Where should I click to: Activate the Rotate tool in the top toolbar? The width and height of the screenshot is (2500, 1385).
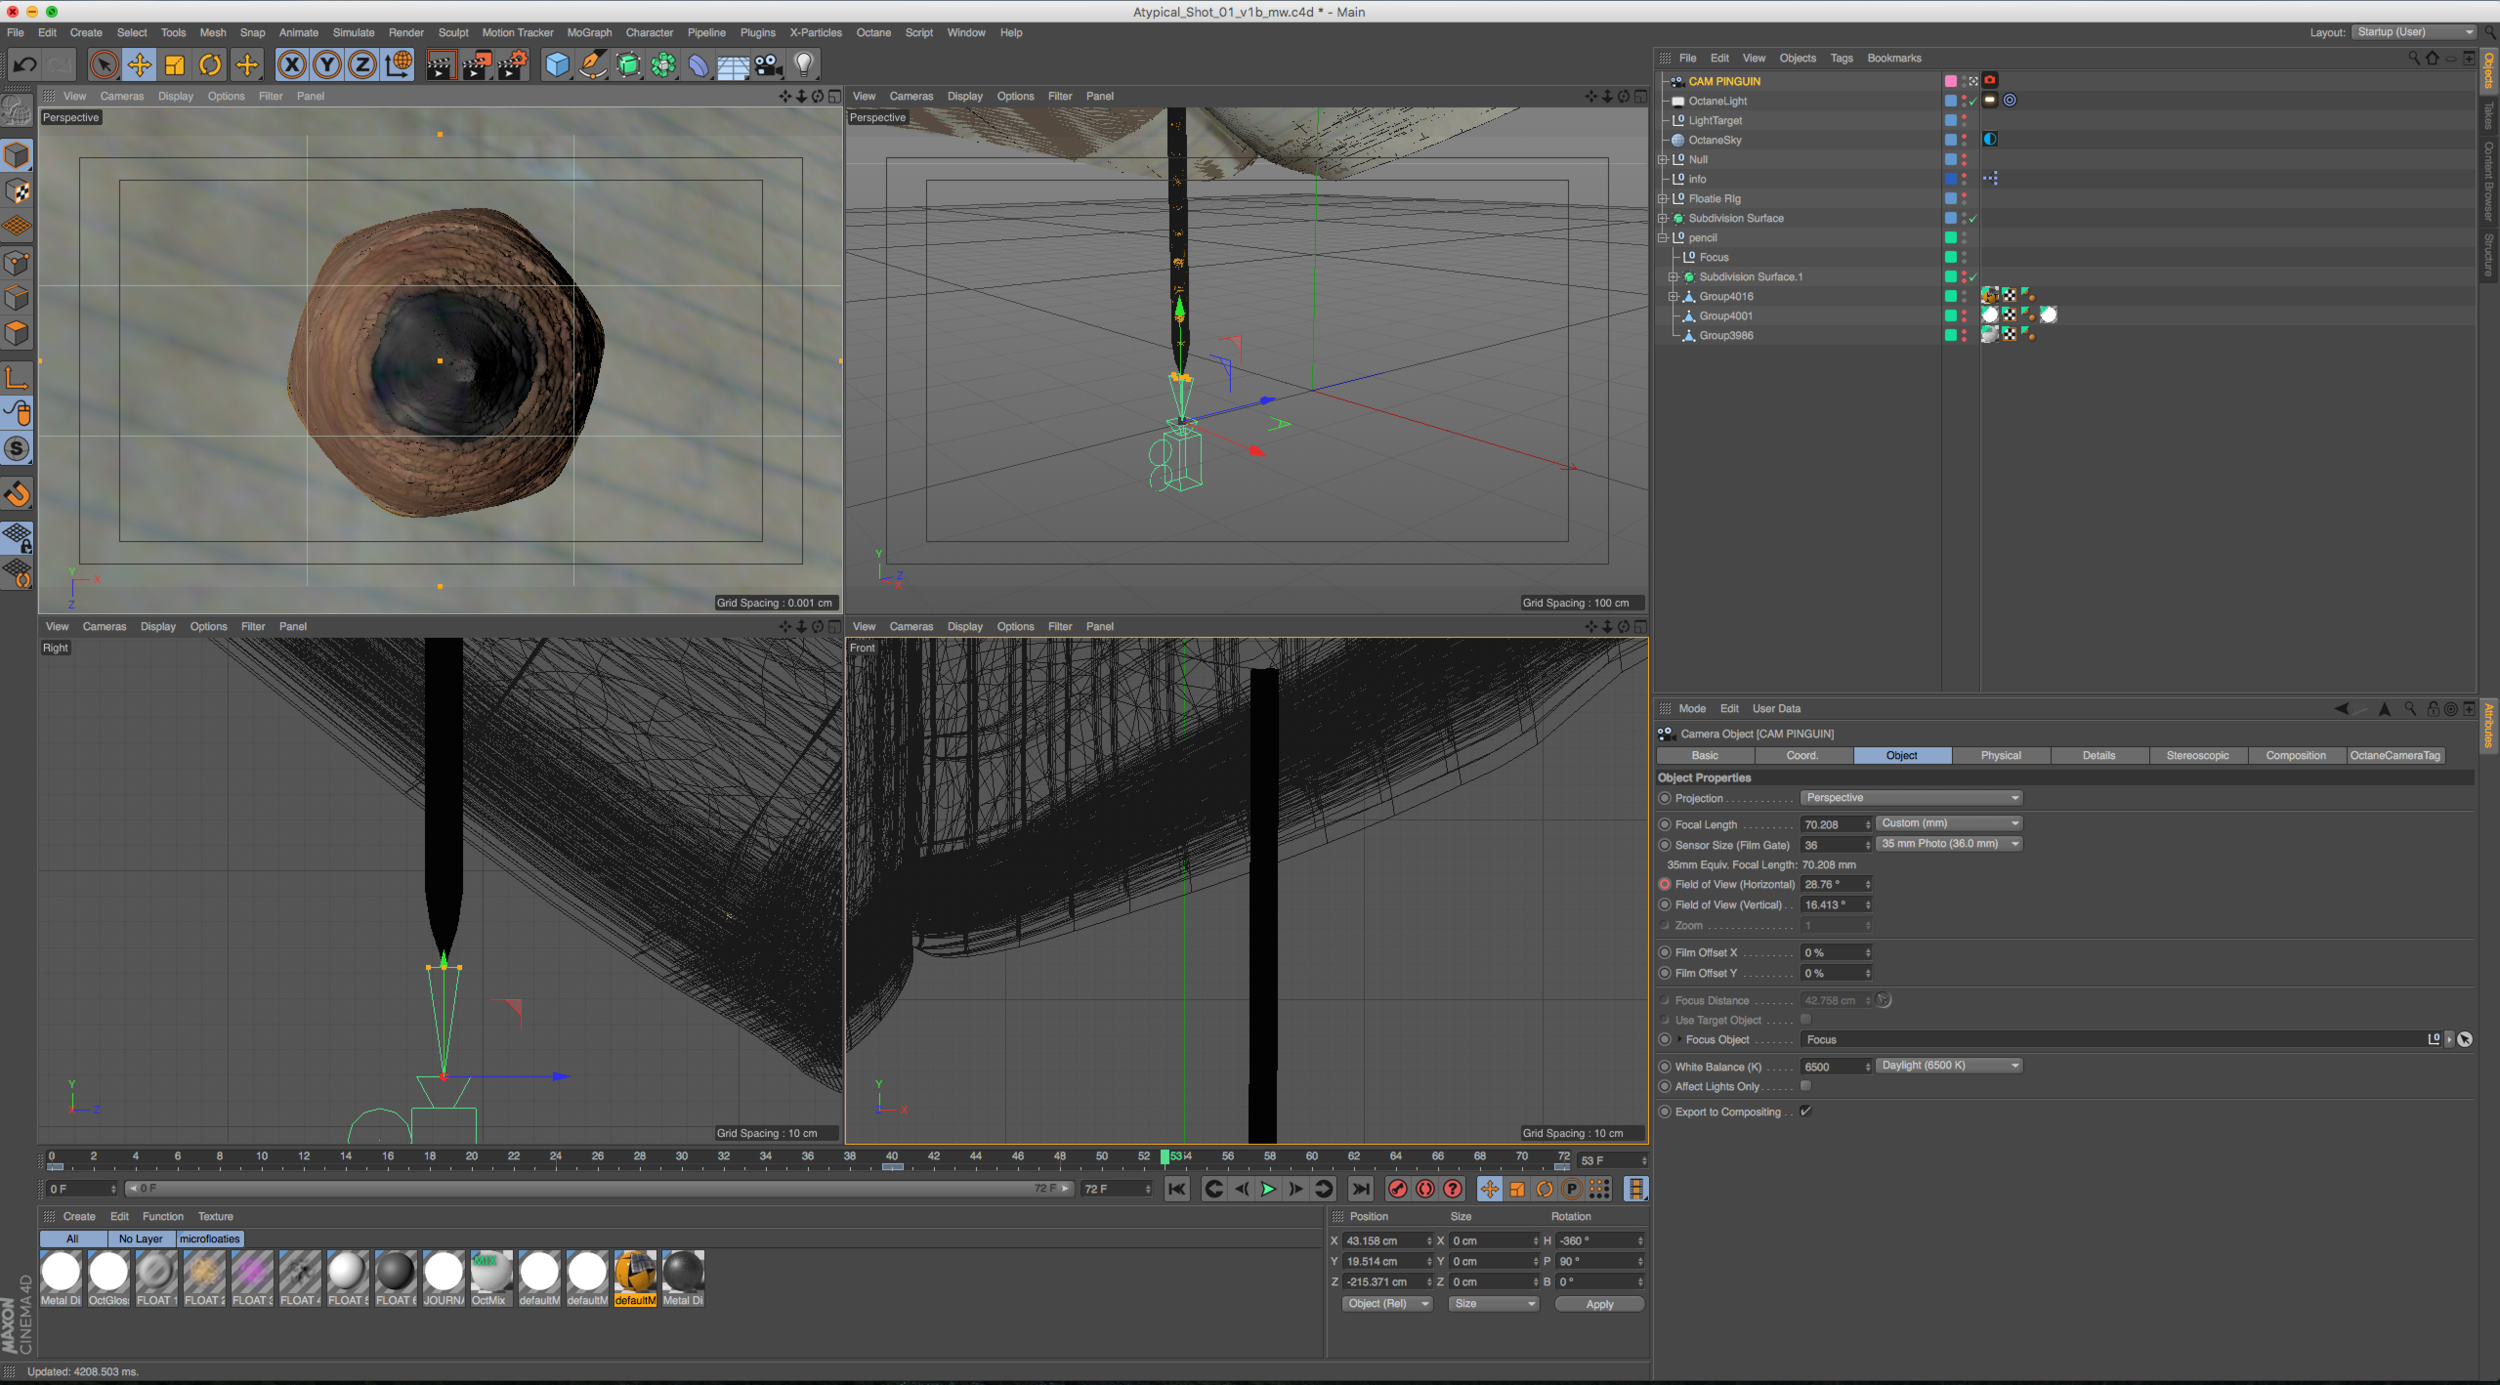click(x=211, y=65)
